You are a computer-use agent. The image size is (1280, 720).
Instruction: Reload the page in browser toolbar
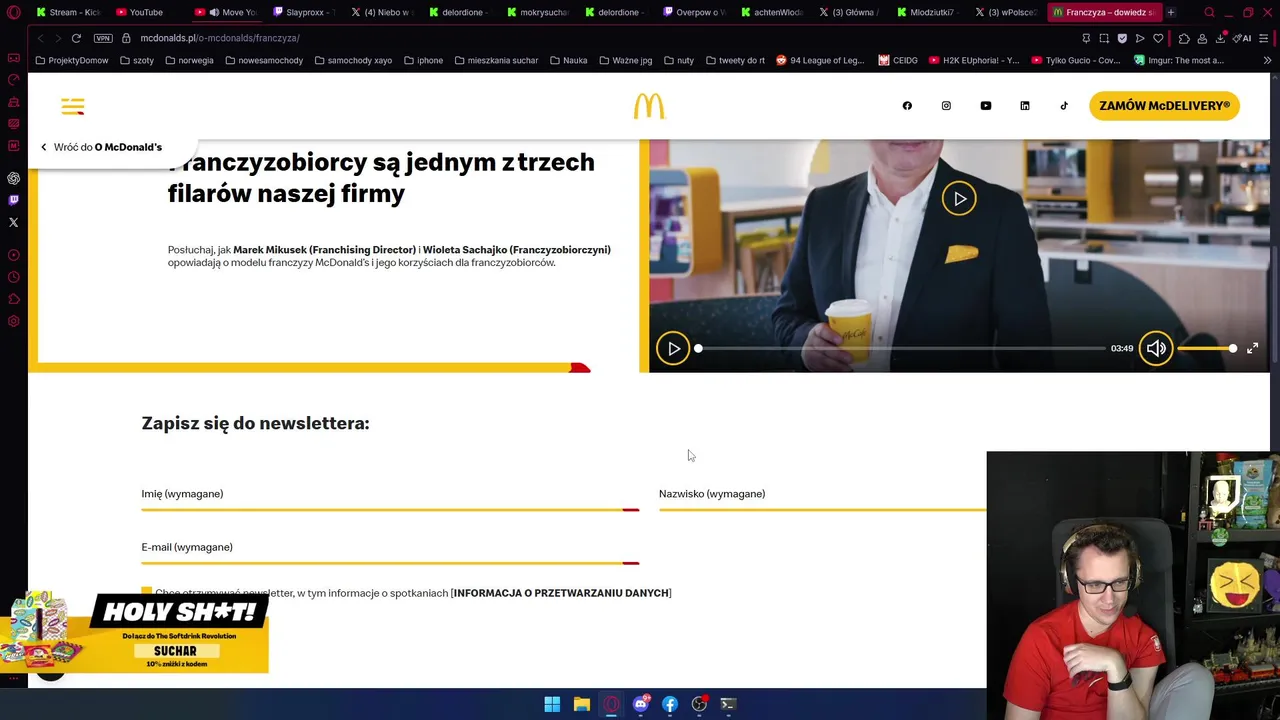coord(76,38)
